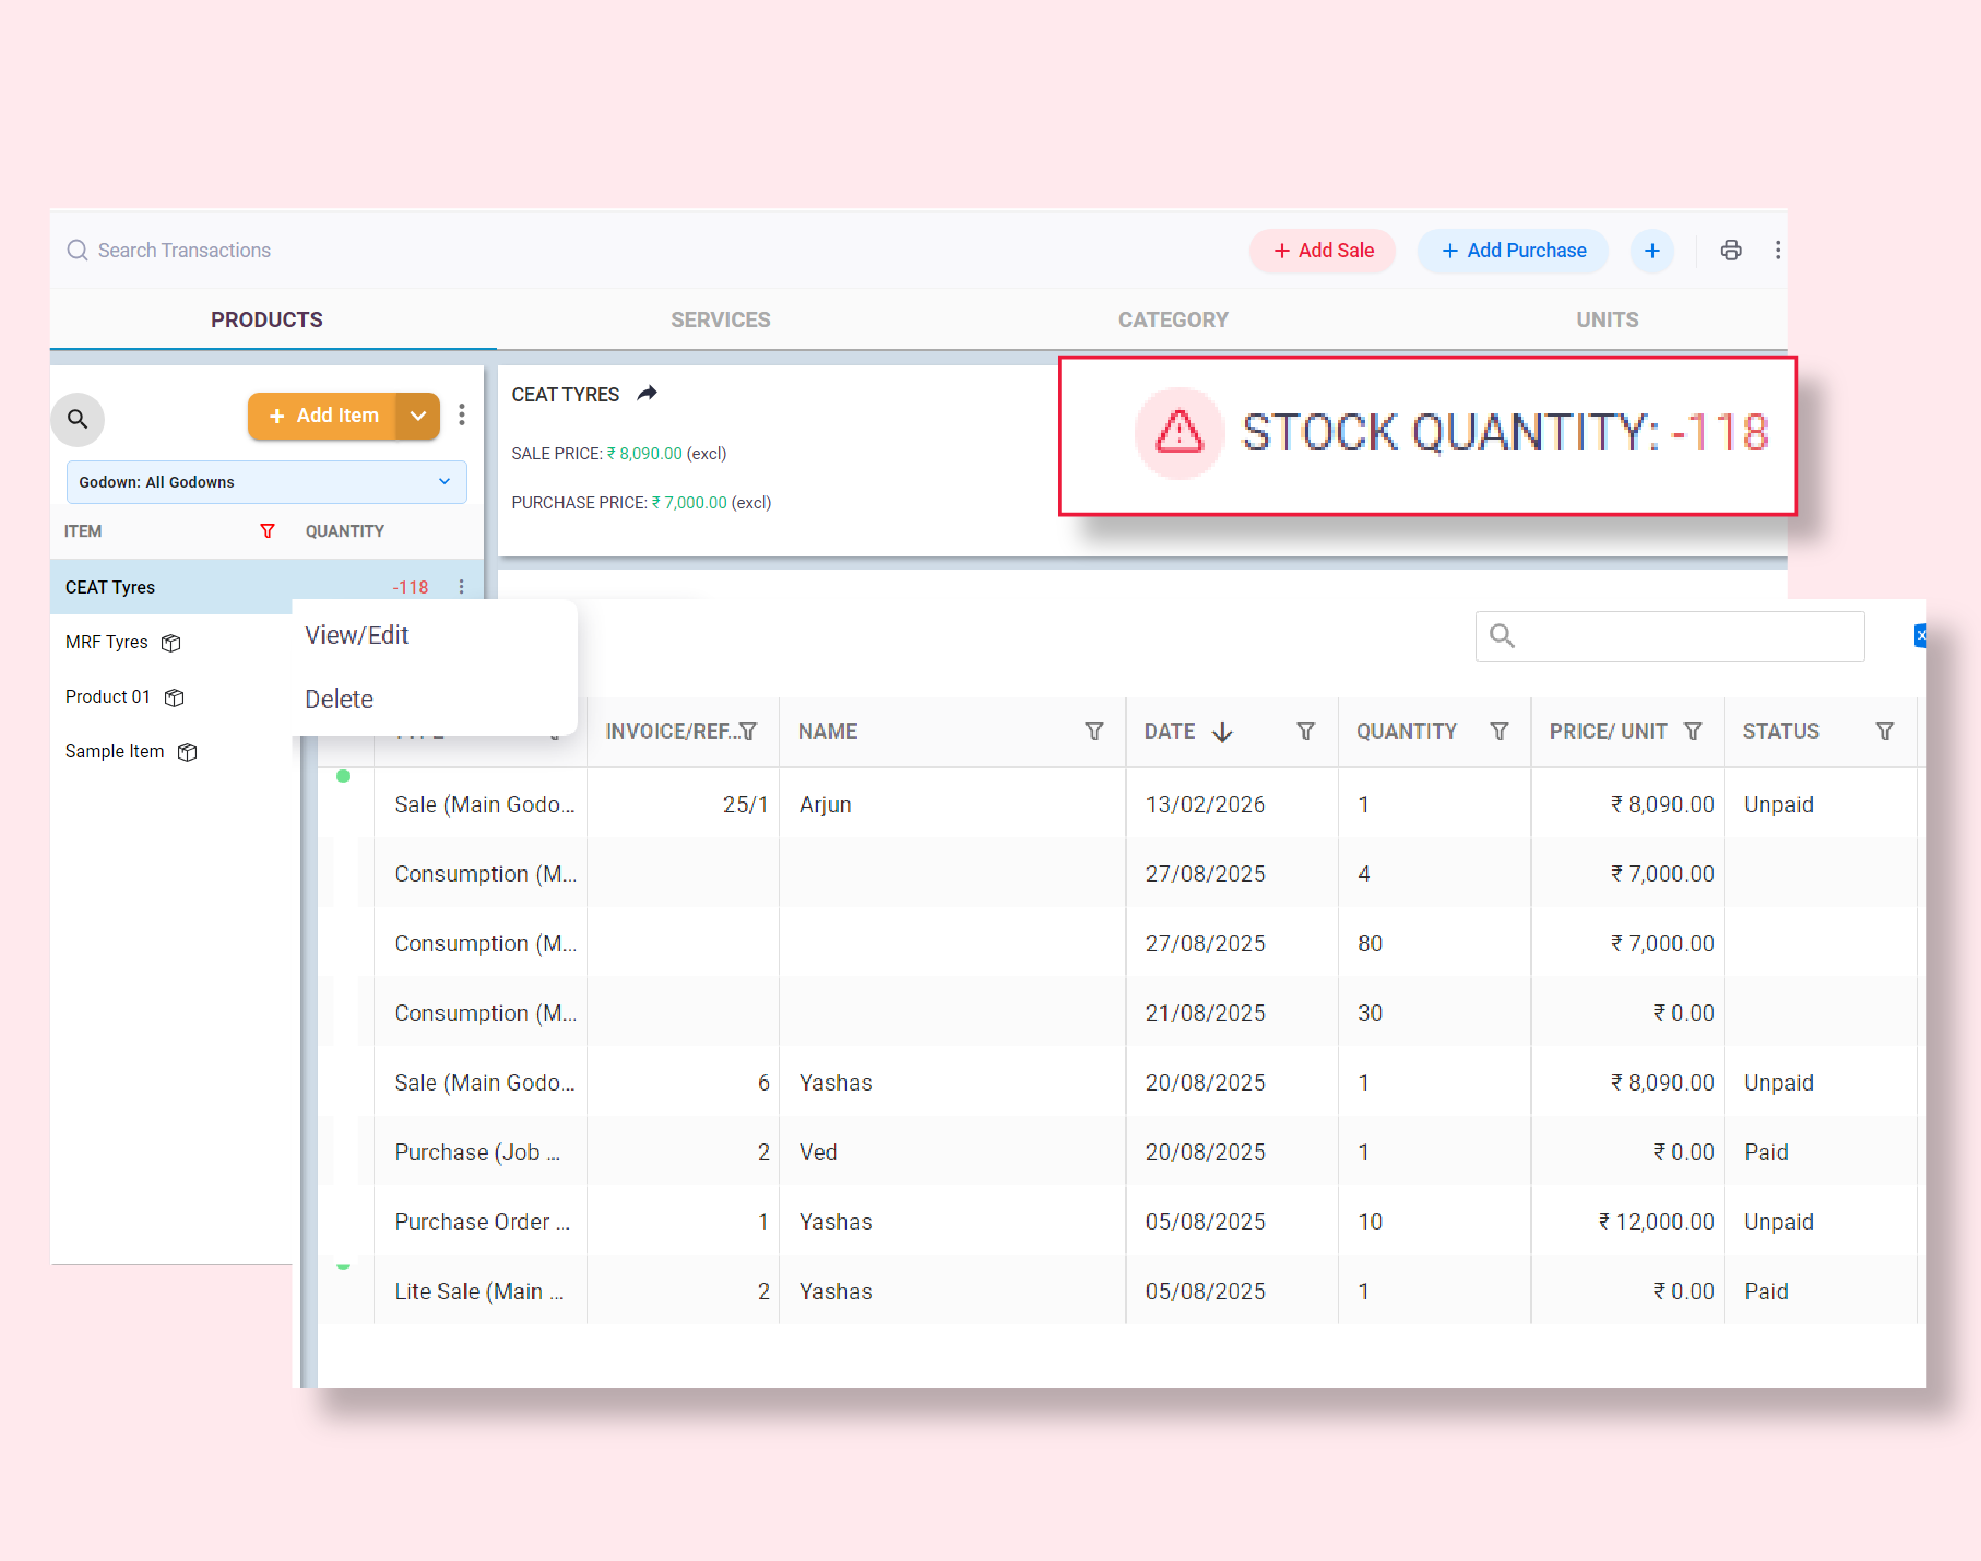Select Delete in the context menu
This screenshot has height=1561, width=1981.
[x=339, y=699]
